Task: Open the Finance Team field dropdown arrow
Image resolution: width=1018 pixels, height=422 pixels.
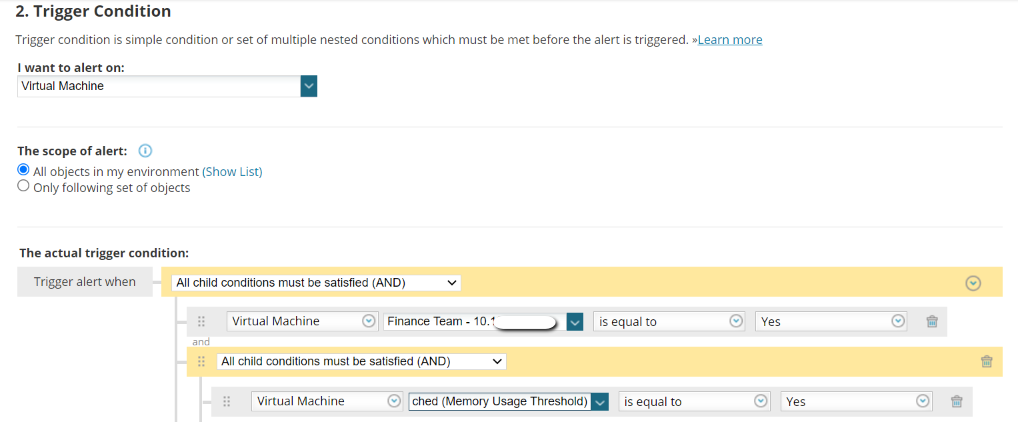Action: 575,321
